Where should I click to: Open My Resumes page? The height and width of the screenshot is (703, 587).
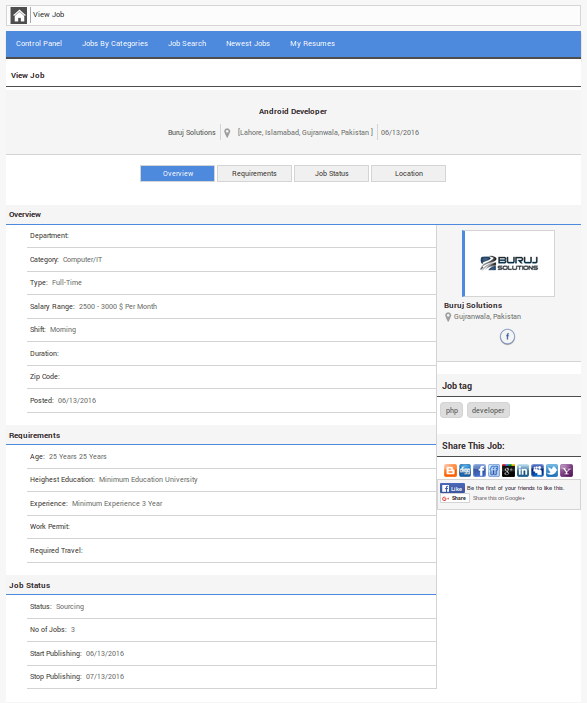tap(313, 43)
